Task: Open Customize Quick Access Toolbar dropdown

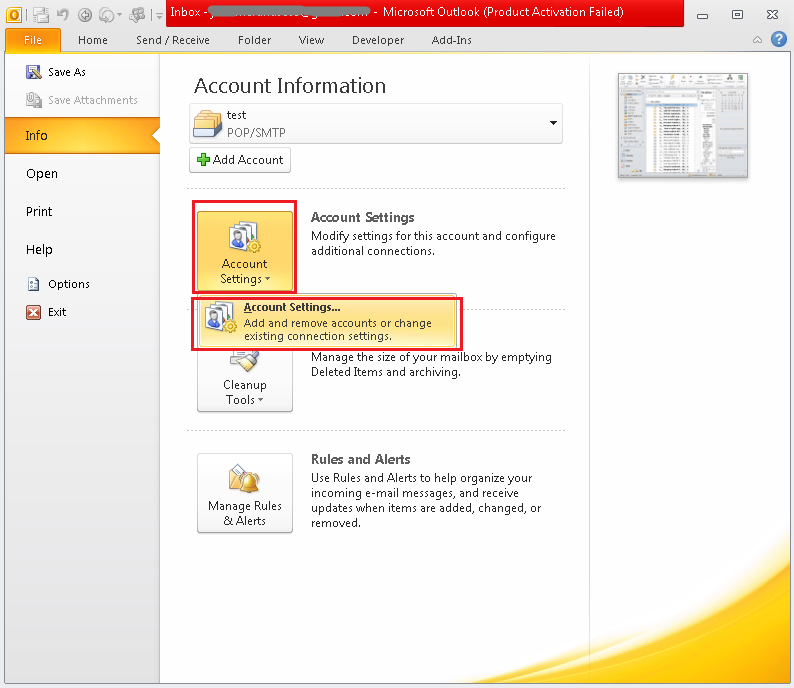Action: click(x=159, y=16)
